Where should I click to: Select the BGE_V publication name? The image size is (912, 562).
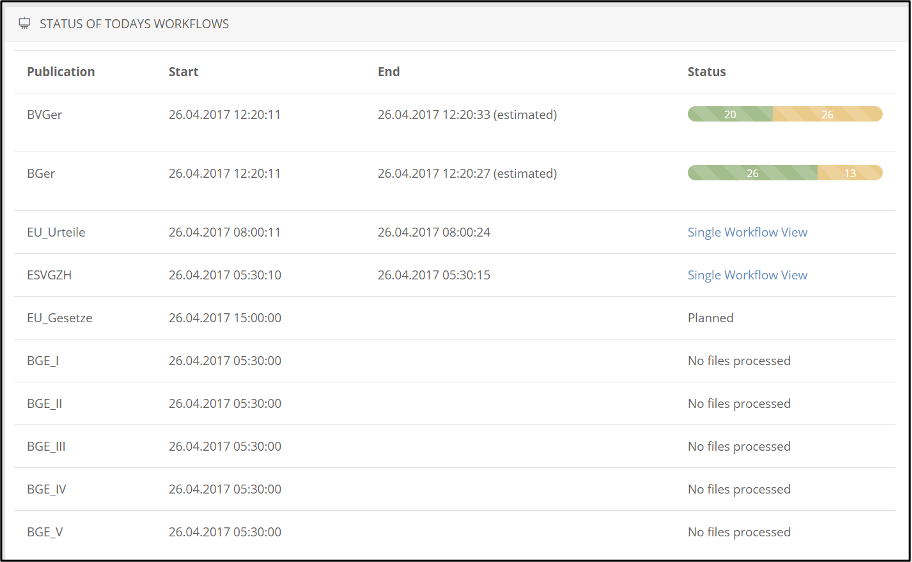(x=45, y=532)
